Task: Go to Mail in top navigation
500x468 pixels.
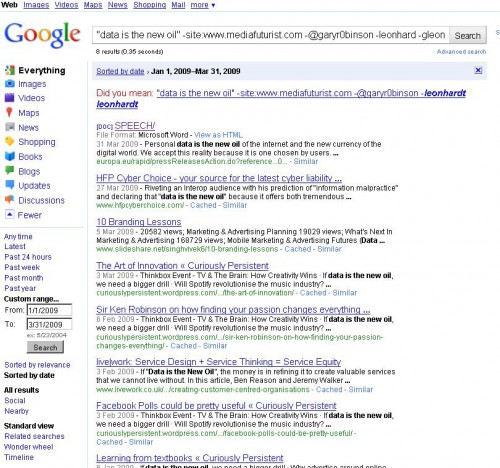Action: [178, 5]
